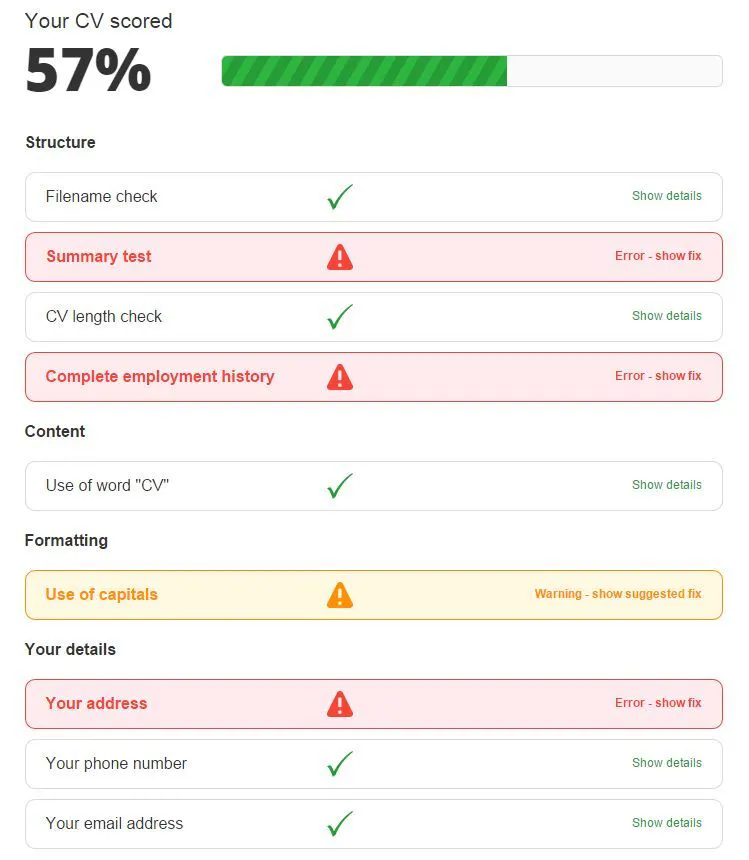Show details for Your email address

(x=667, y=822)
